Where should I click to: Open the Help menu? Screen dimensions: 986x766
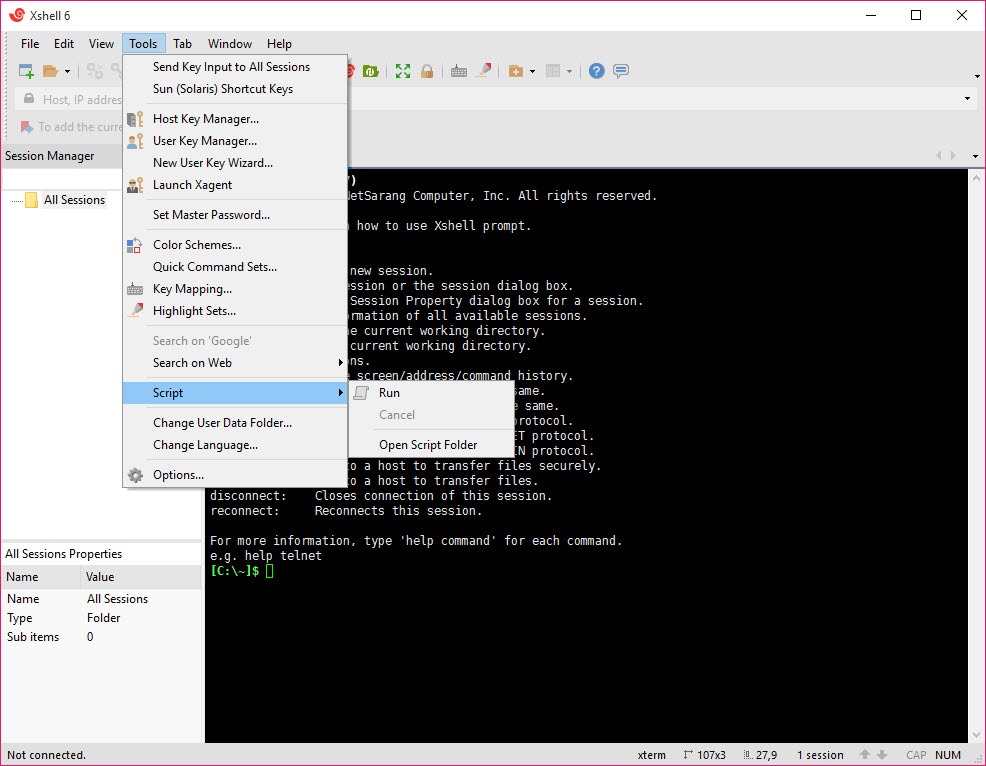click(279, 43)
